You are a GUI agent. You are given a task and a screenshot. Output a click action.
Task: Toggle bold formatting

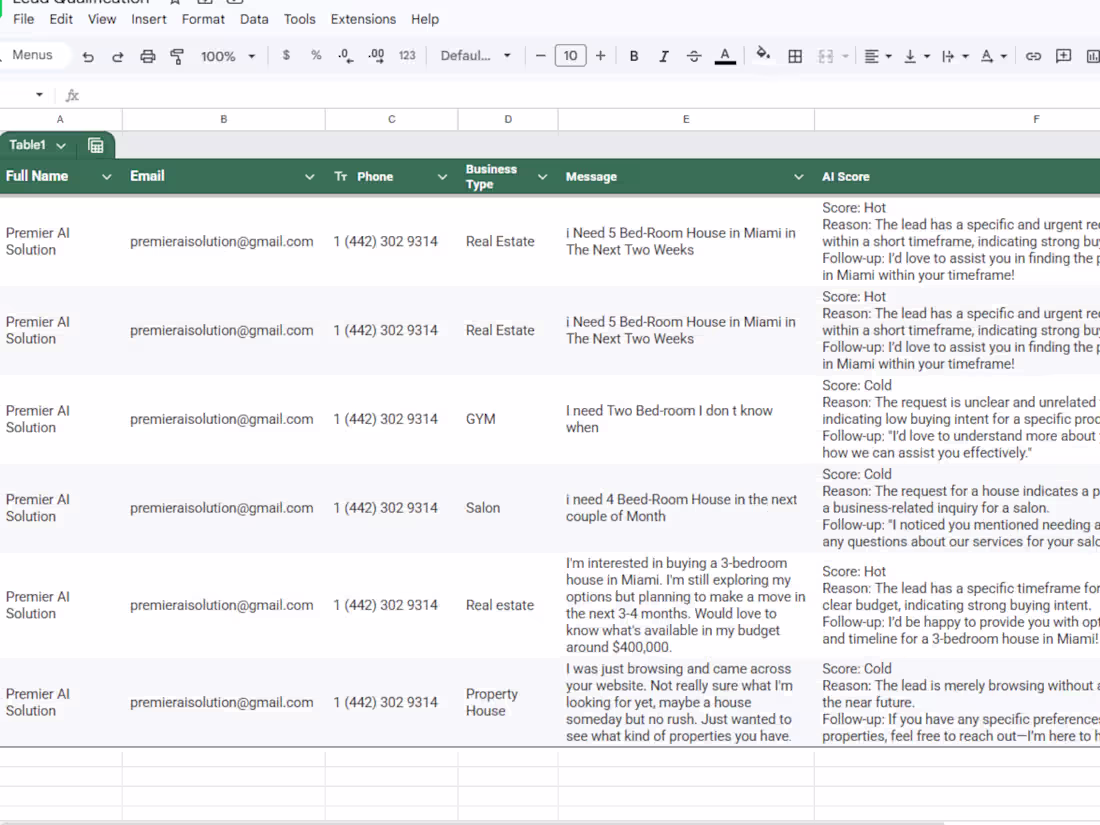point(633,56)
